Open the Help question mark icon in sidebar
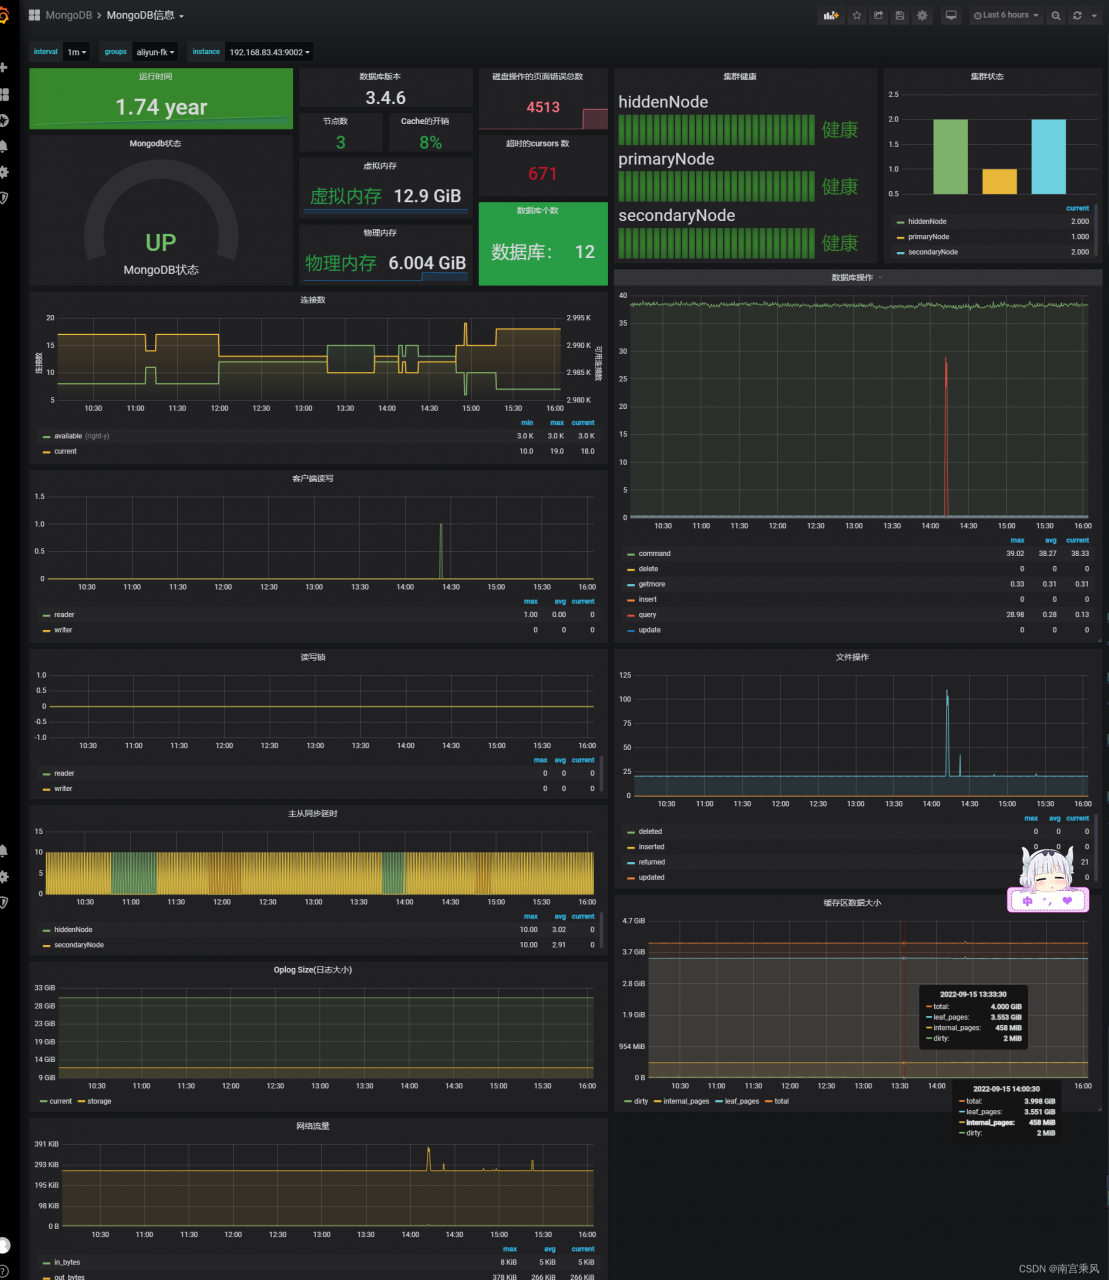Screen dimensions: 1109x1280 pos(4,1270)
